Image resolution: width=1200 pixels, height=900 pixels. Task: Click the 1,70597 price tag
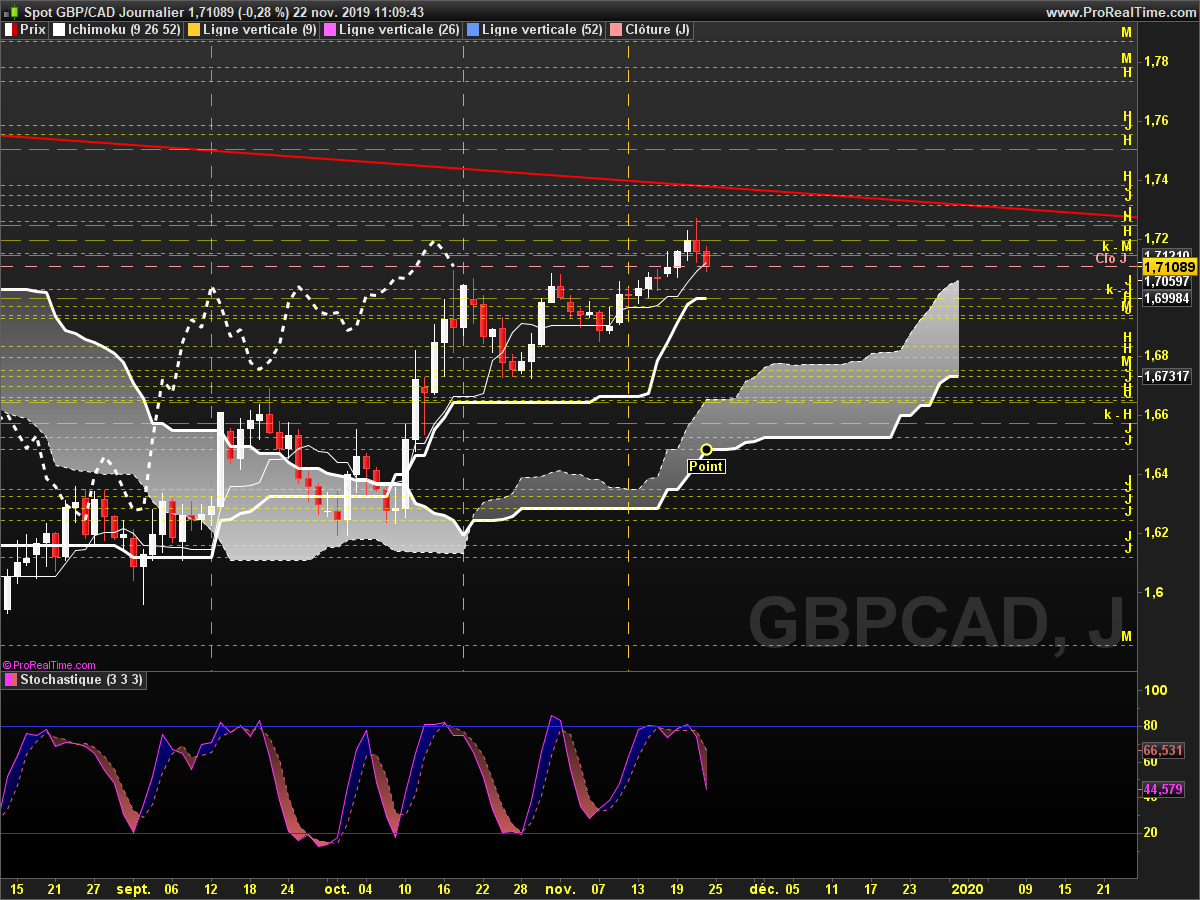point(1166,283)
